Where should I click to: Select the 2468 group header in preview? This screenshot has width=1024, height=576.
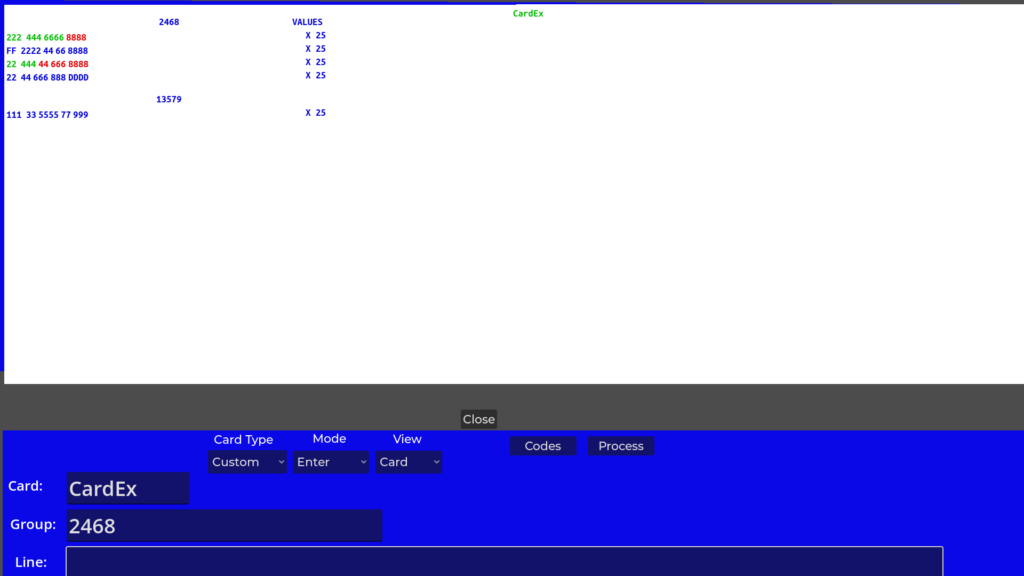[x=169, y=22]
